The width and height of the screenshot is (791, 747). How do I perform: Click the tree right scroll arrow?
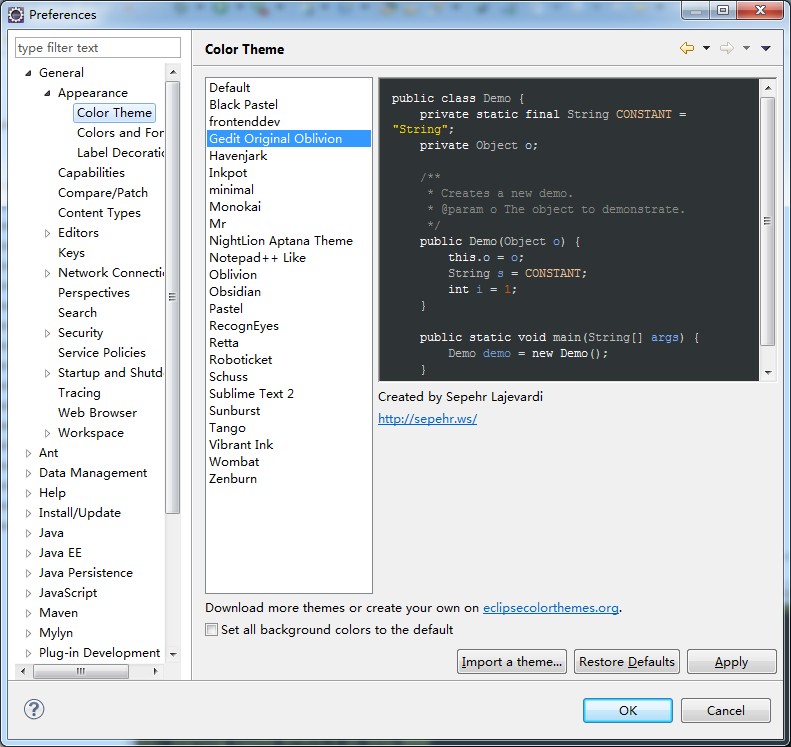155,671
